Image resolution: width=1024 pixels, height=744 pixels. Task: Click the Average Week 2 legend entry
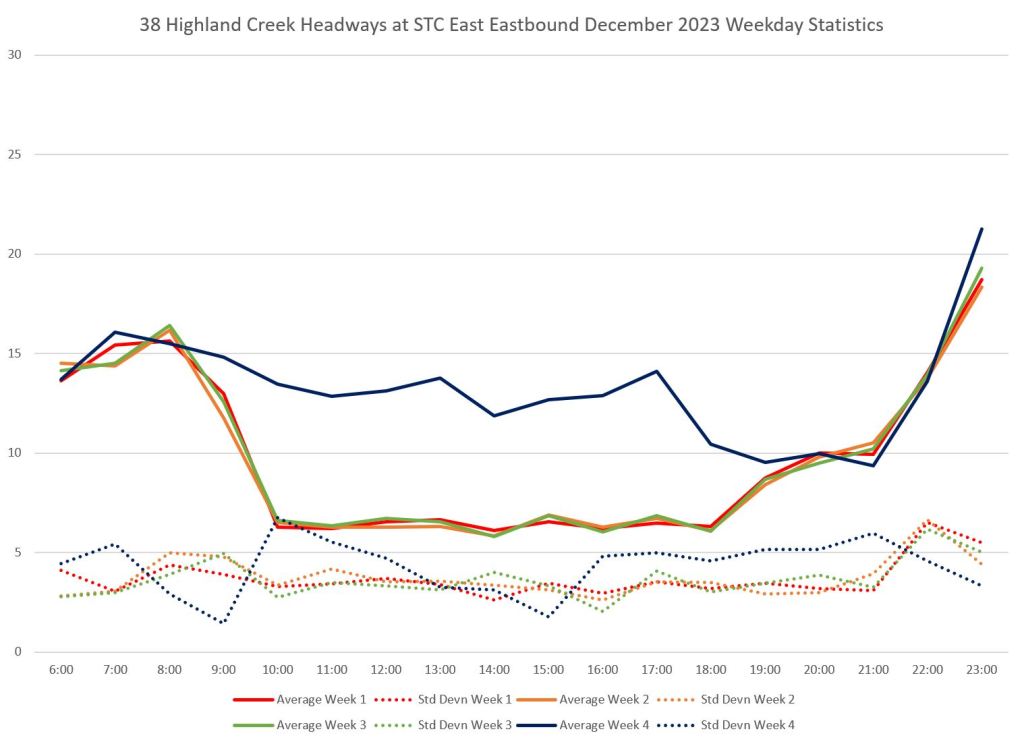[x=604, y=699]
